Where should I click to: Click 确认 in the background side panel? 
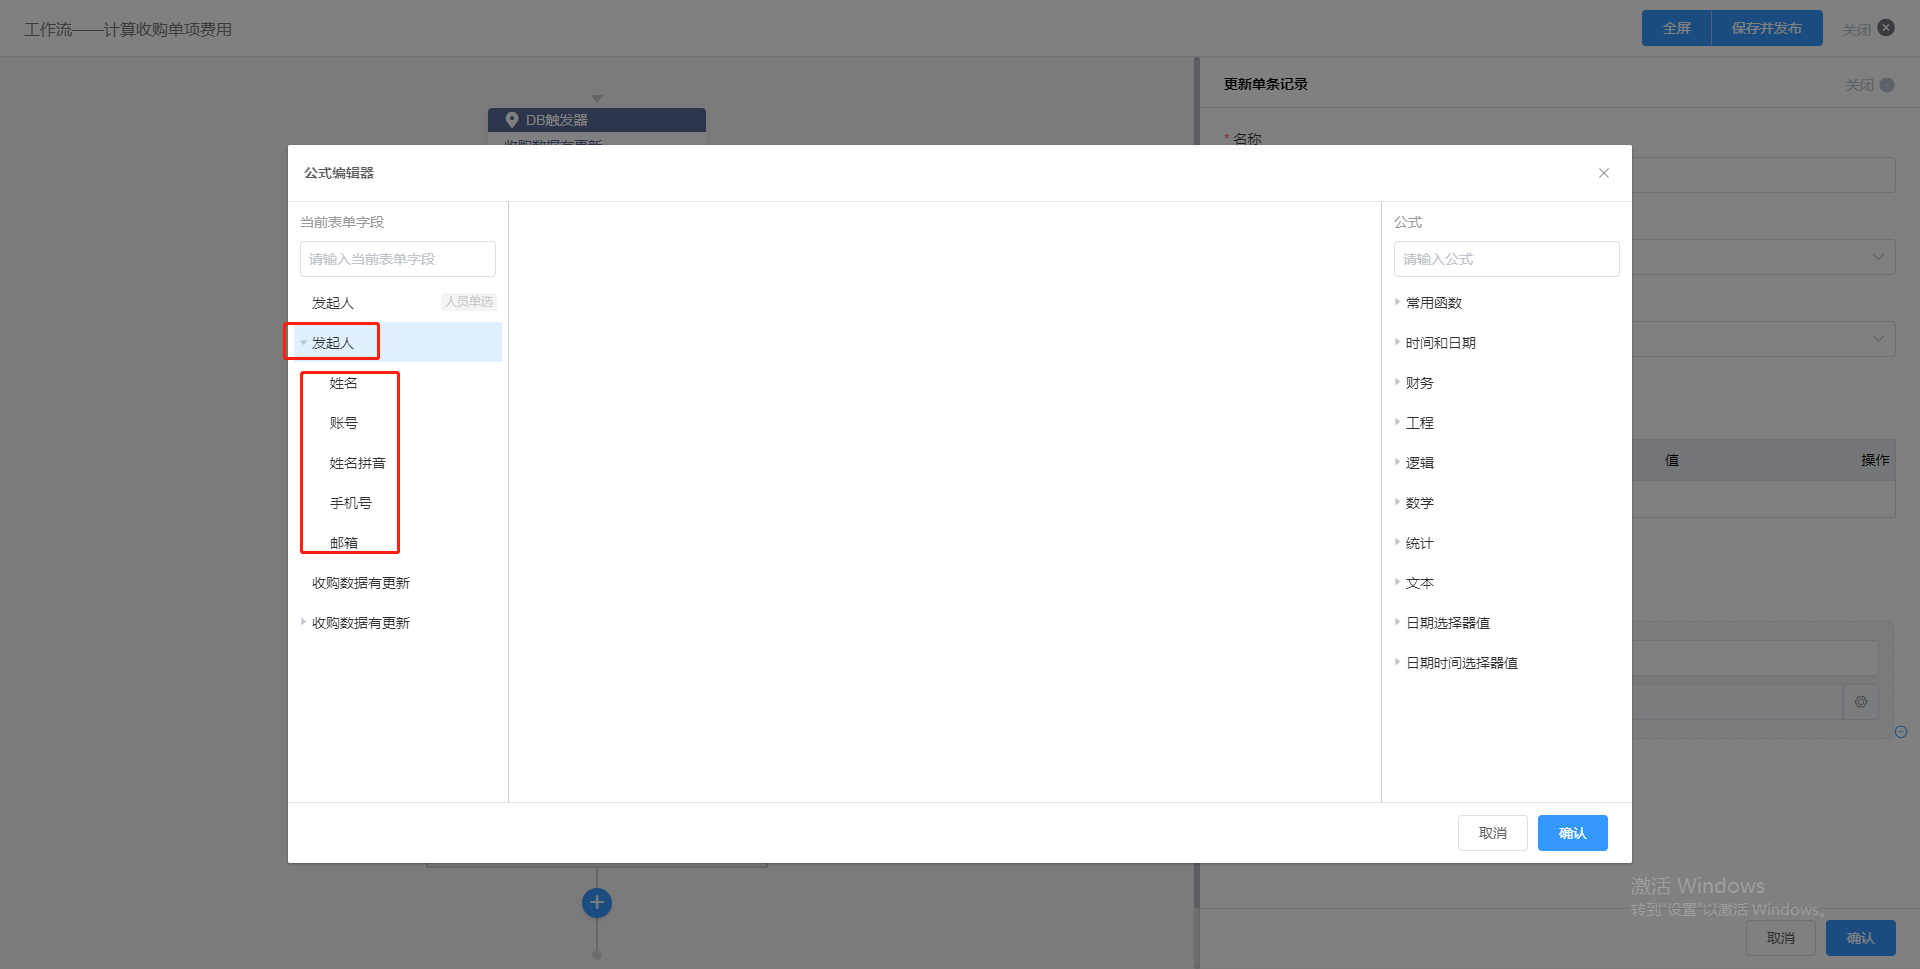tap(1860, 938)
